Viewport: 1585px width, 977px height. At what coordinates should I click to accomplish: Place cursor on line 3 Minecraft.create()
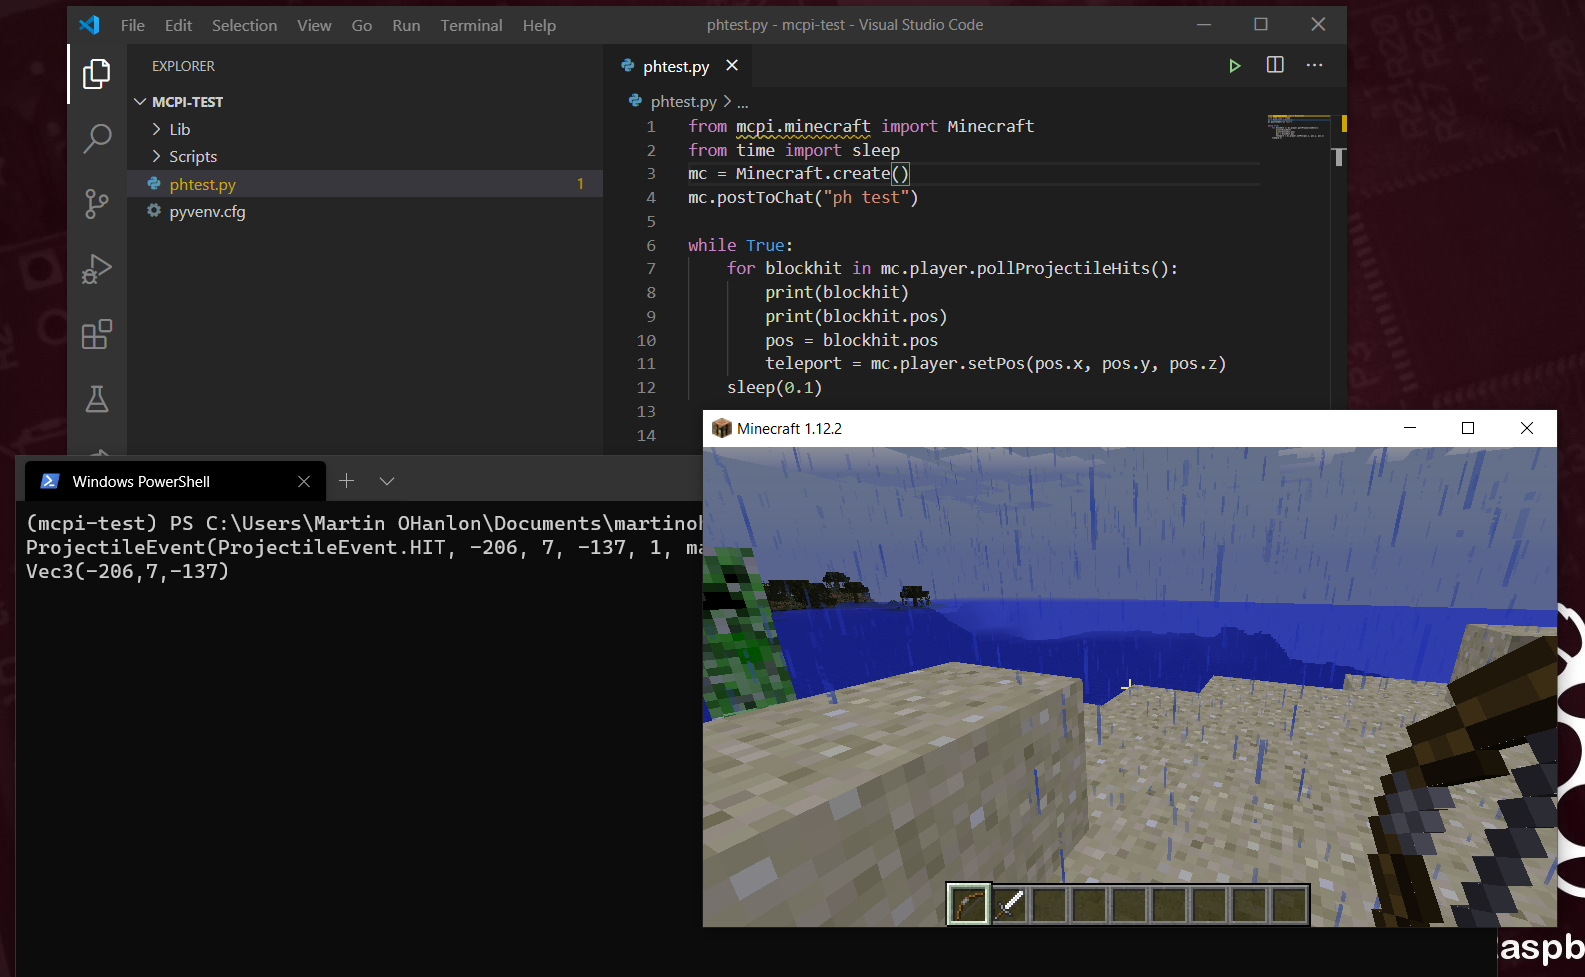(x=798, y=174)
